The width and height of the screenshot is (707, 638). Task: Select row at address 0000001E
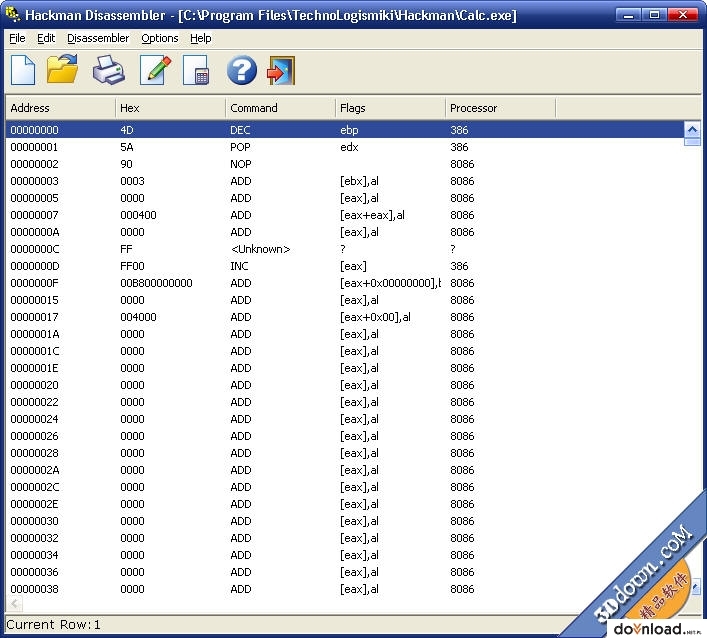[x=345, y=368]
